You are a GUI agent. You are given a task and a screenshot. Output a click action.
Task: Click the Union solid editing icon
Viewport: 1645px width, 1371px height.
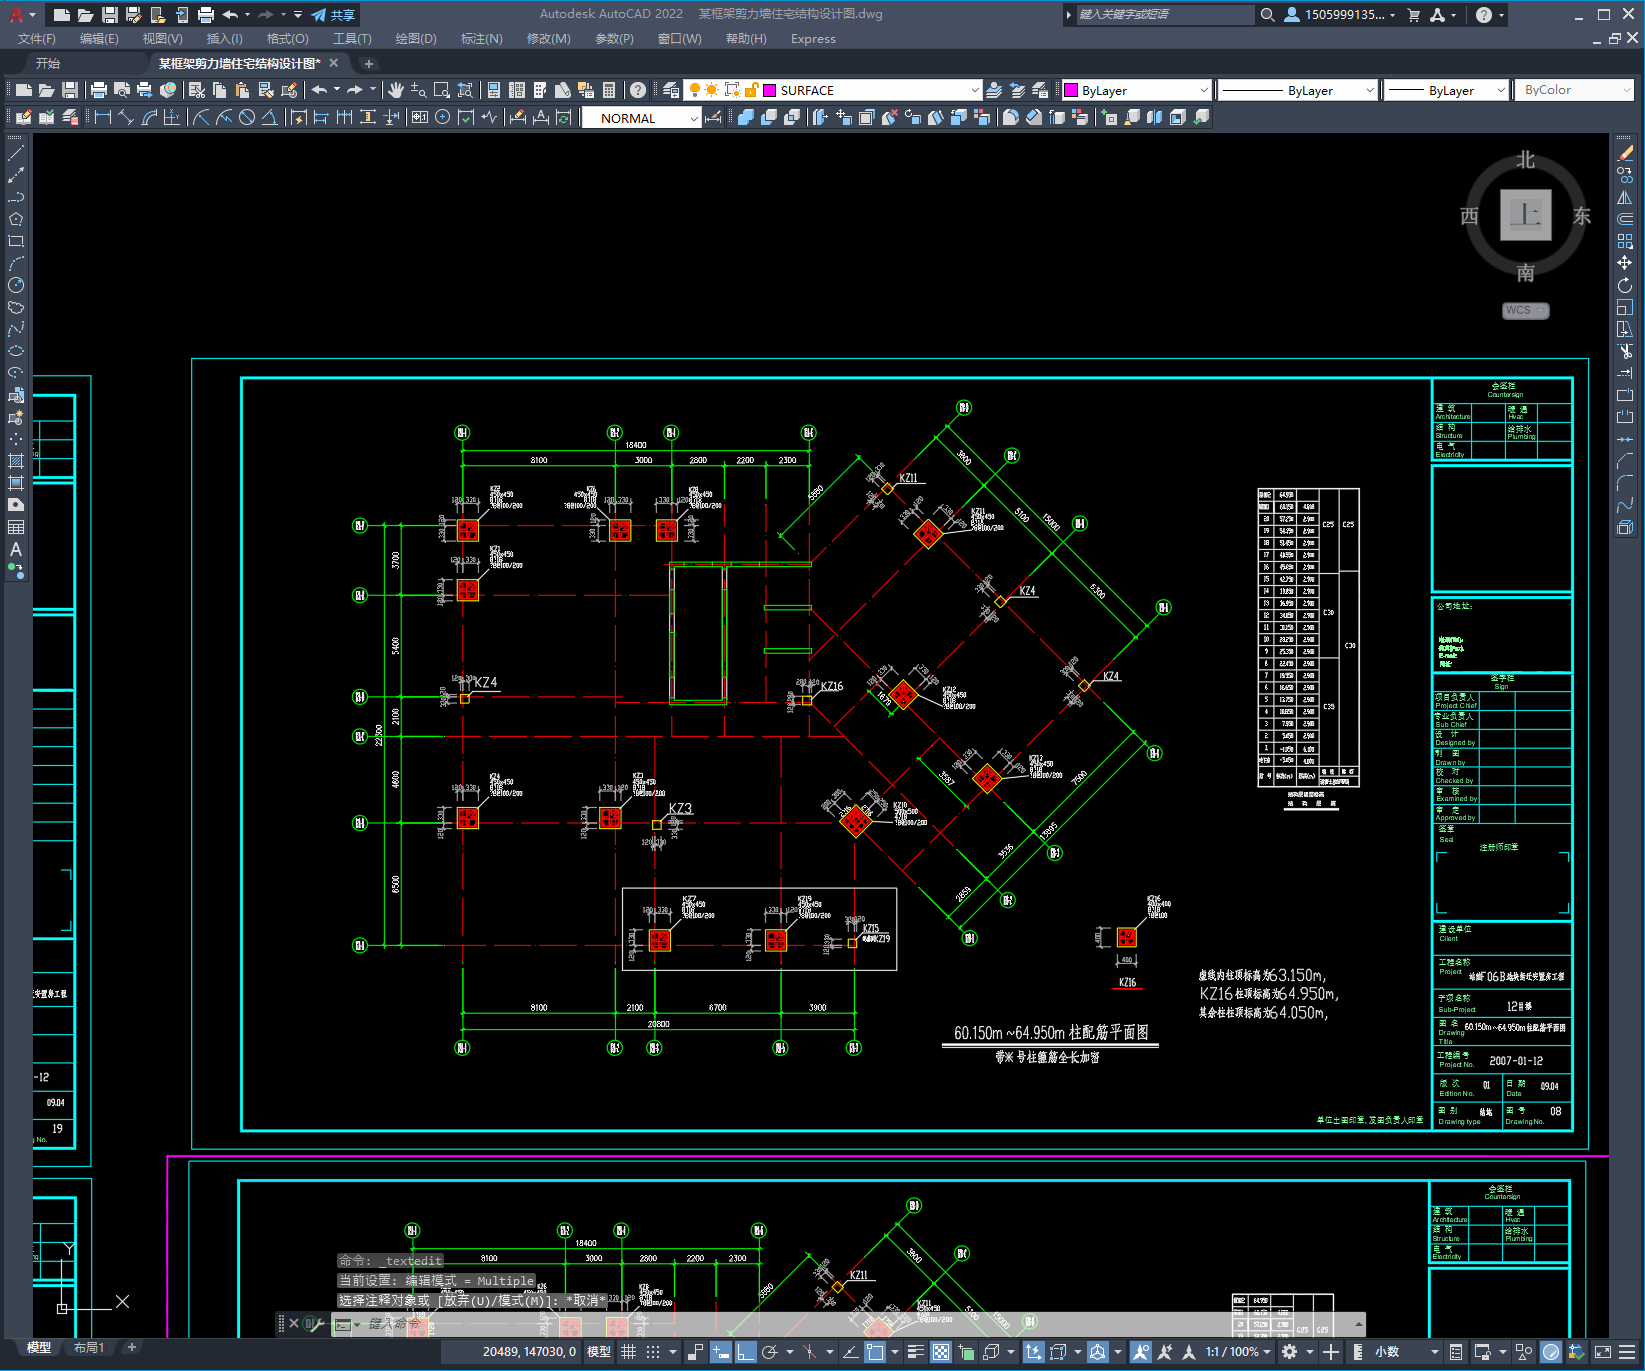tap(745, 117)
